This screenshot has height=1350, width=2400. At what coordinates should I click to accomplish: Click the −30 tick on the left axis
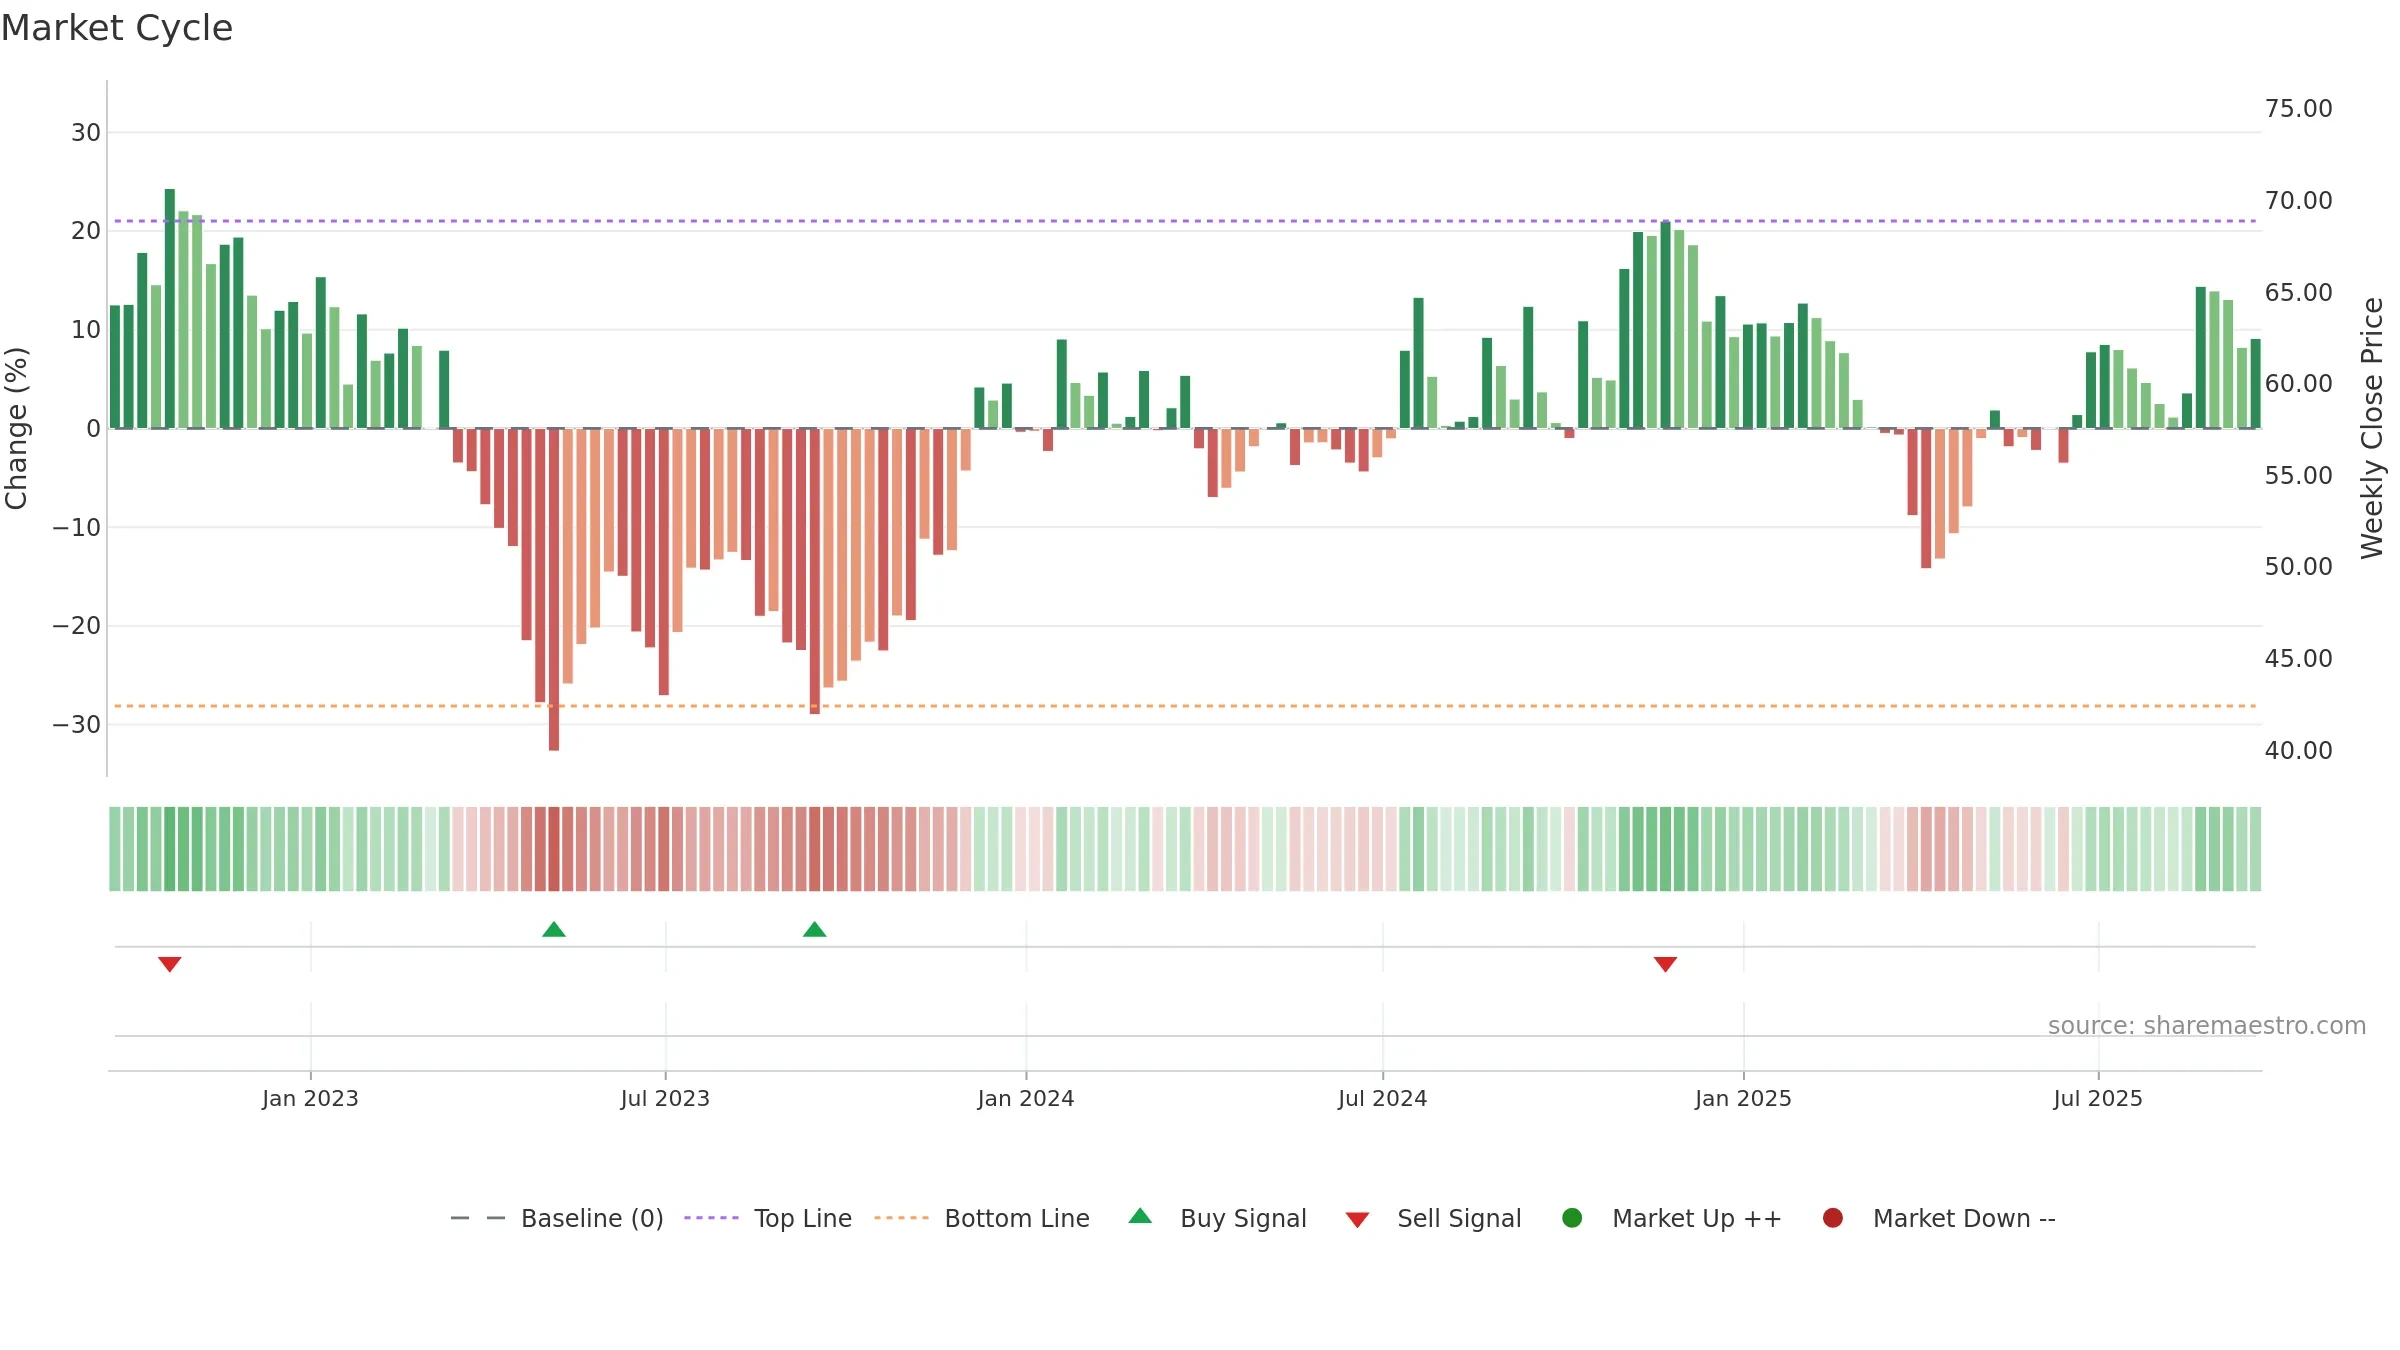tap(77, 725)
